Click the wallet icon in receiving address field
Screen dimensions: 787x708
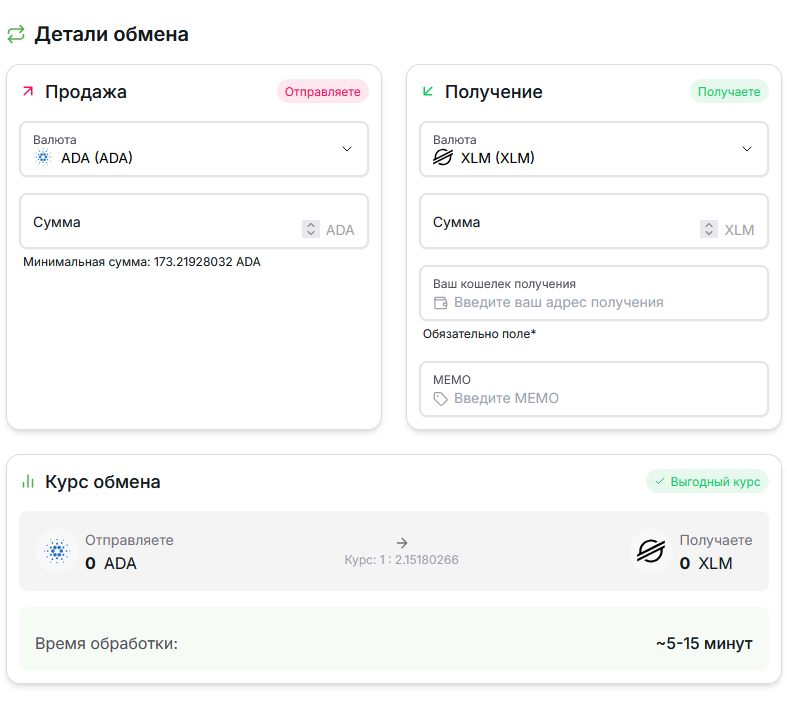click(441, 302)
